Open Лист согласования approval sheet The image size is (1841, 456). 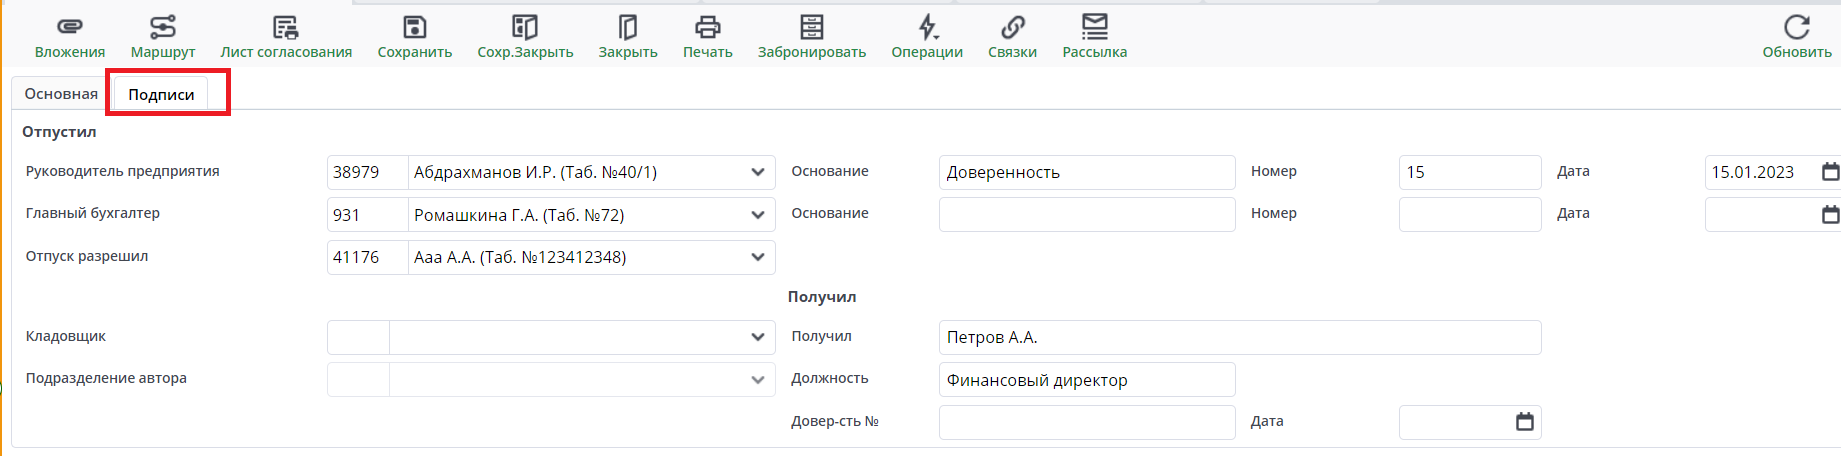(x=286, y=28)
